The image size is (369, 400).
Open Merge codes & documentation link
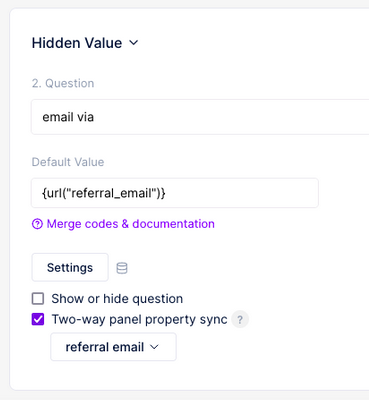[x=131, y=224]
